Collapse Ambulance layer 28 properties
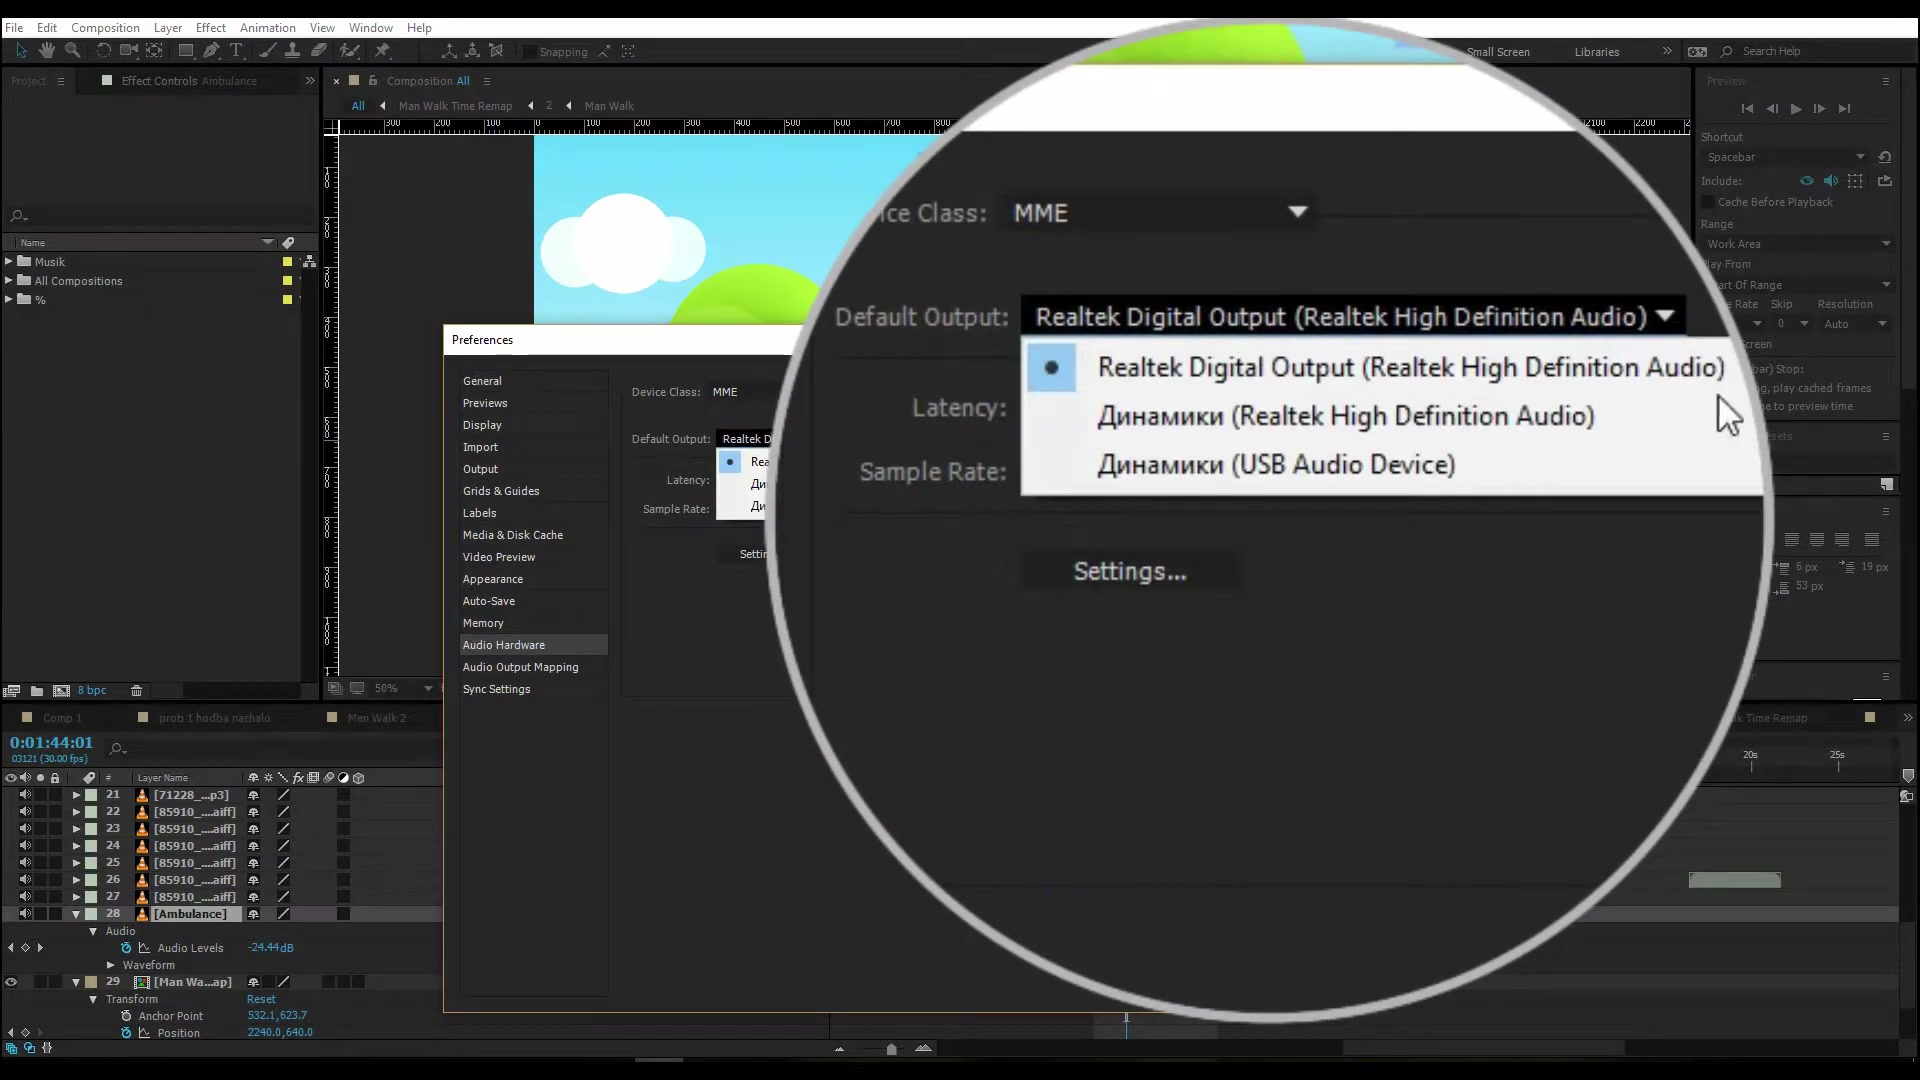The width and height of the screenshot is (1920, 1080). (x=76, y=914)
